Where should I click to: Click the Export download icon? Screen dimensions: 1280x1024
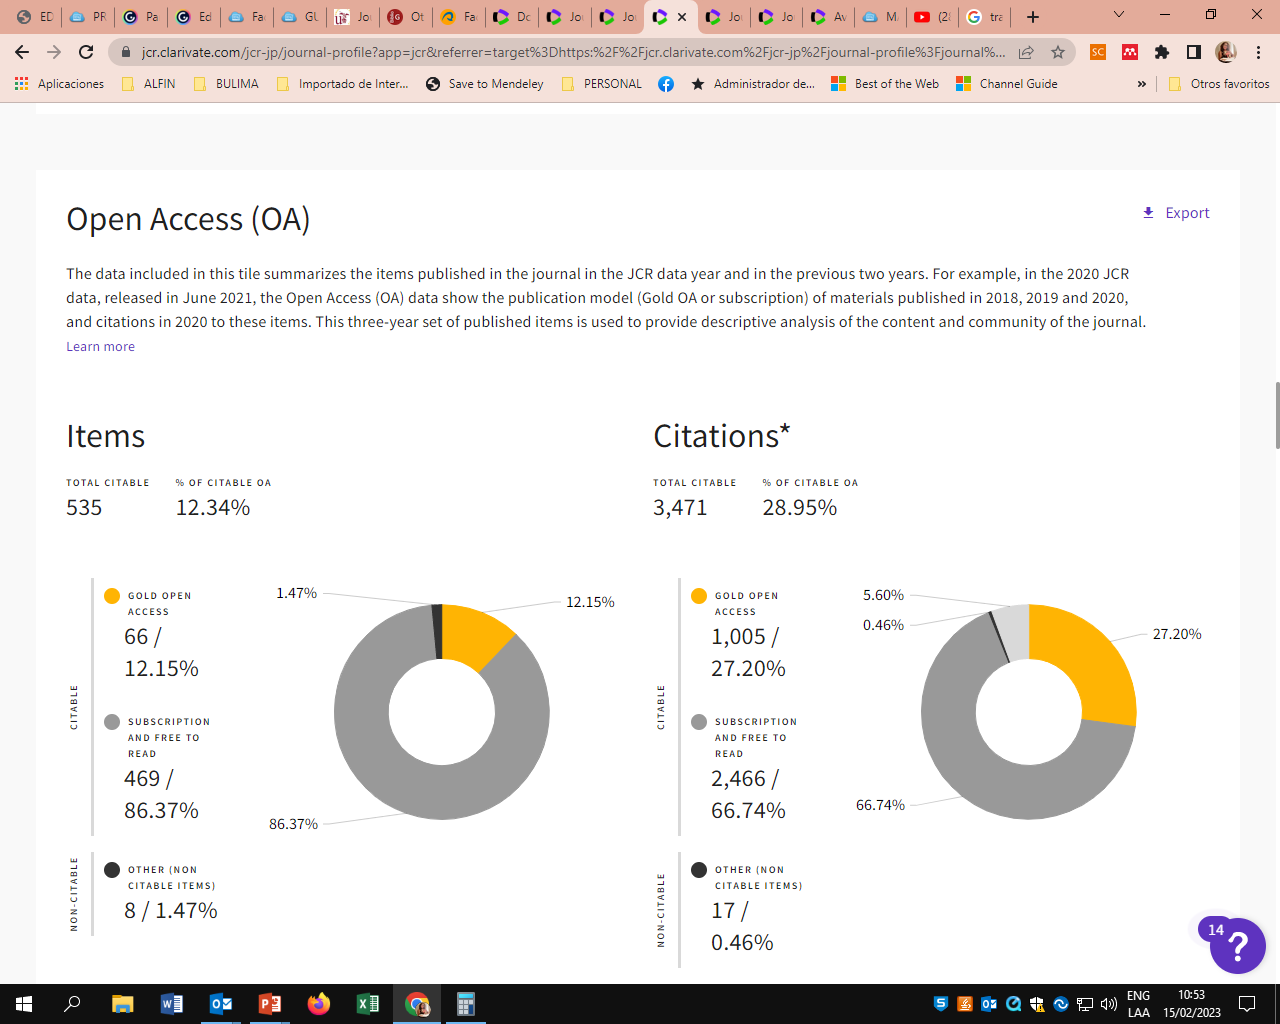[1147, 212]
